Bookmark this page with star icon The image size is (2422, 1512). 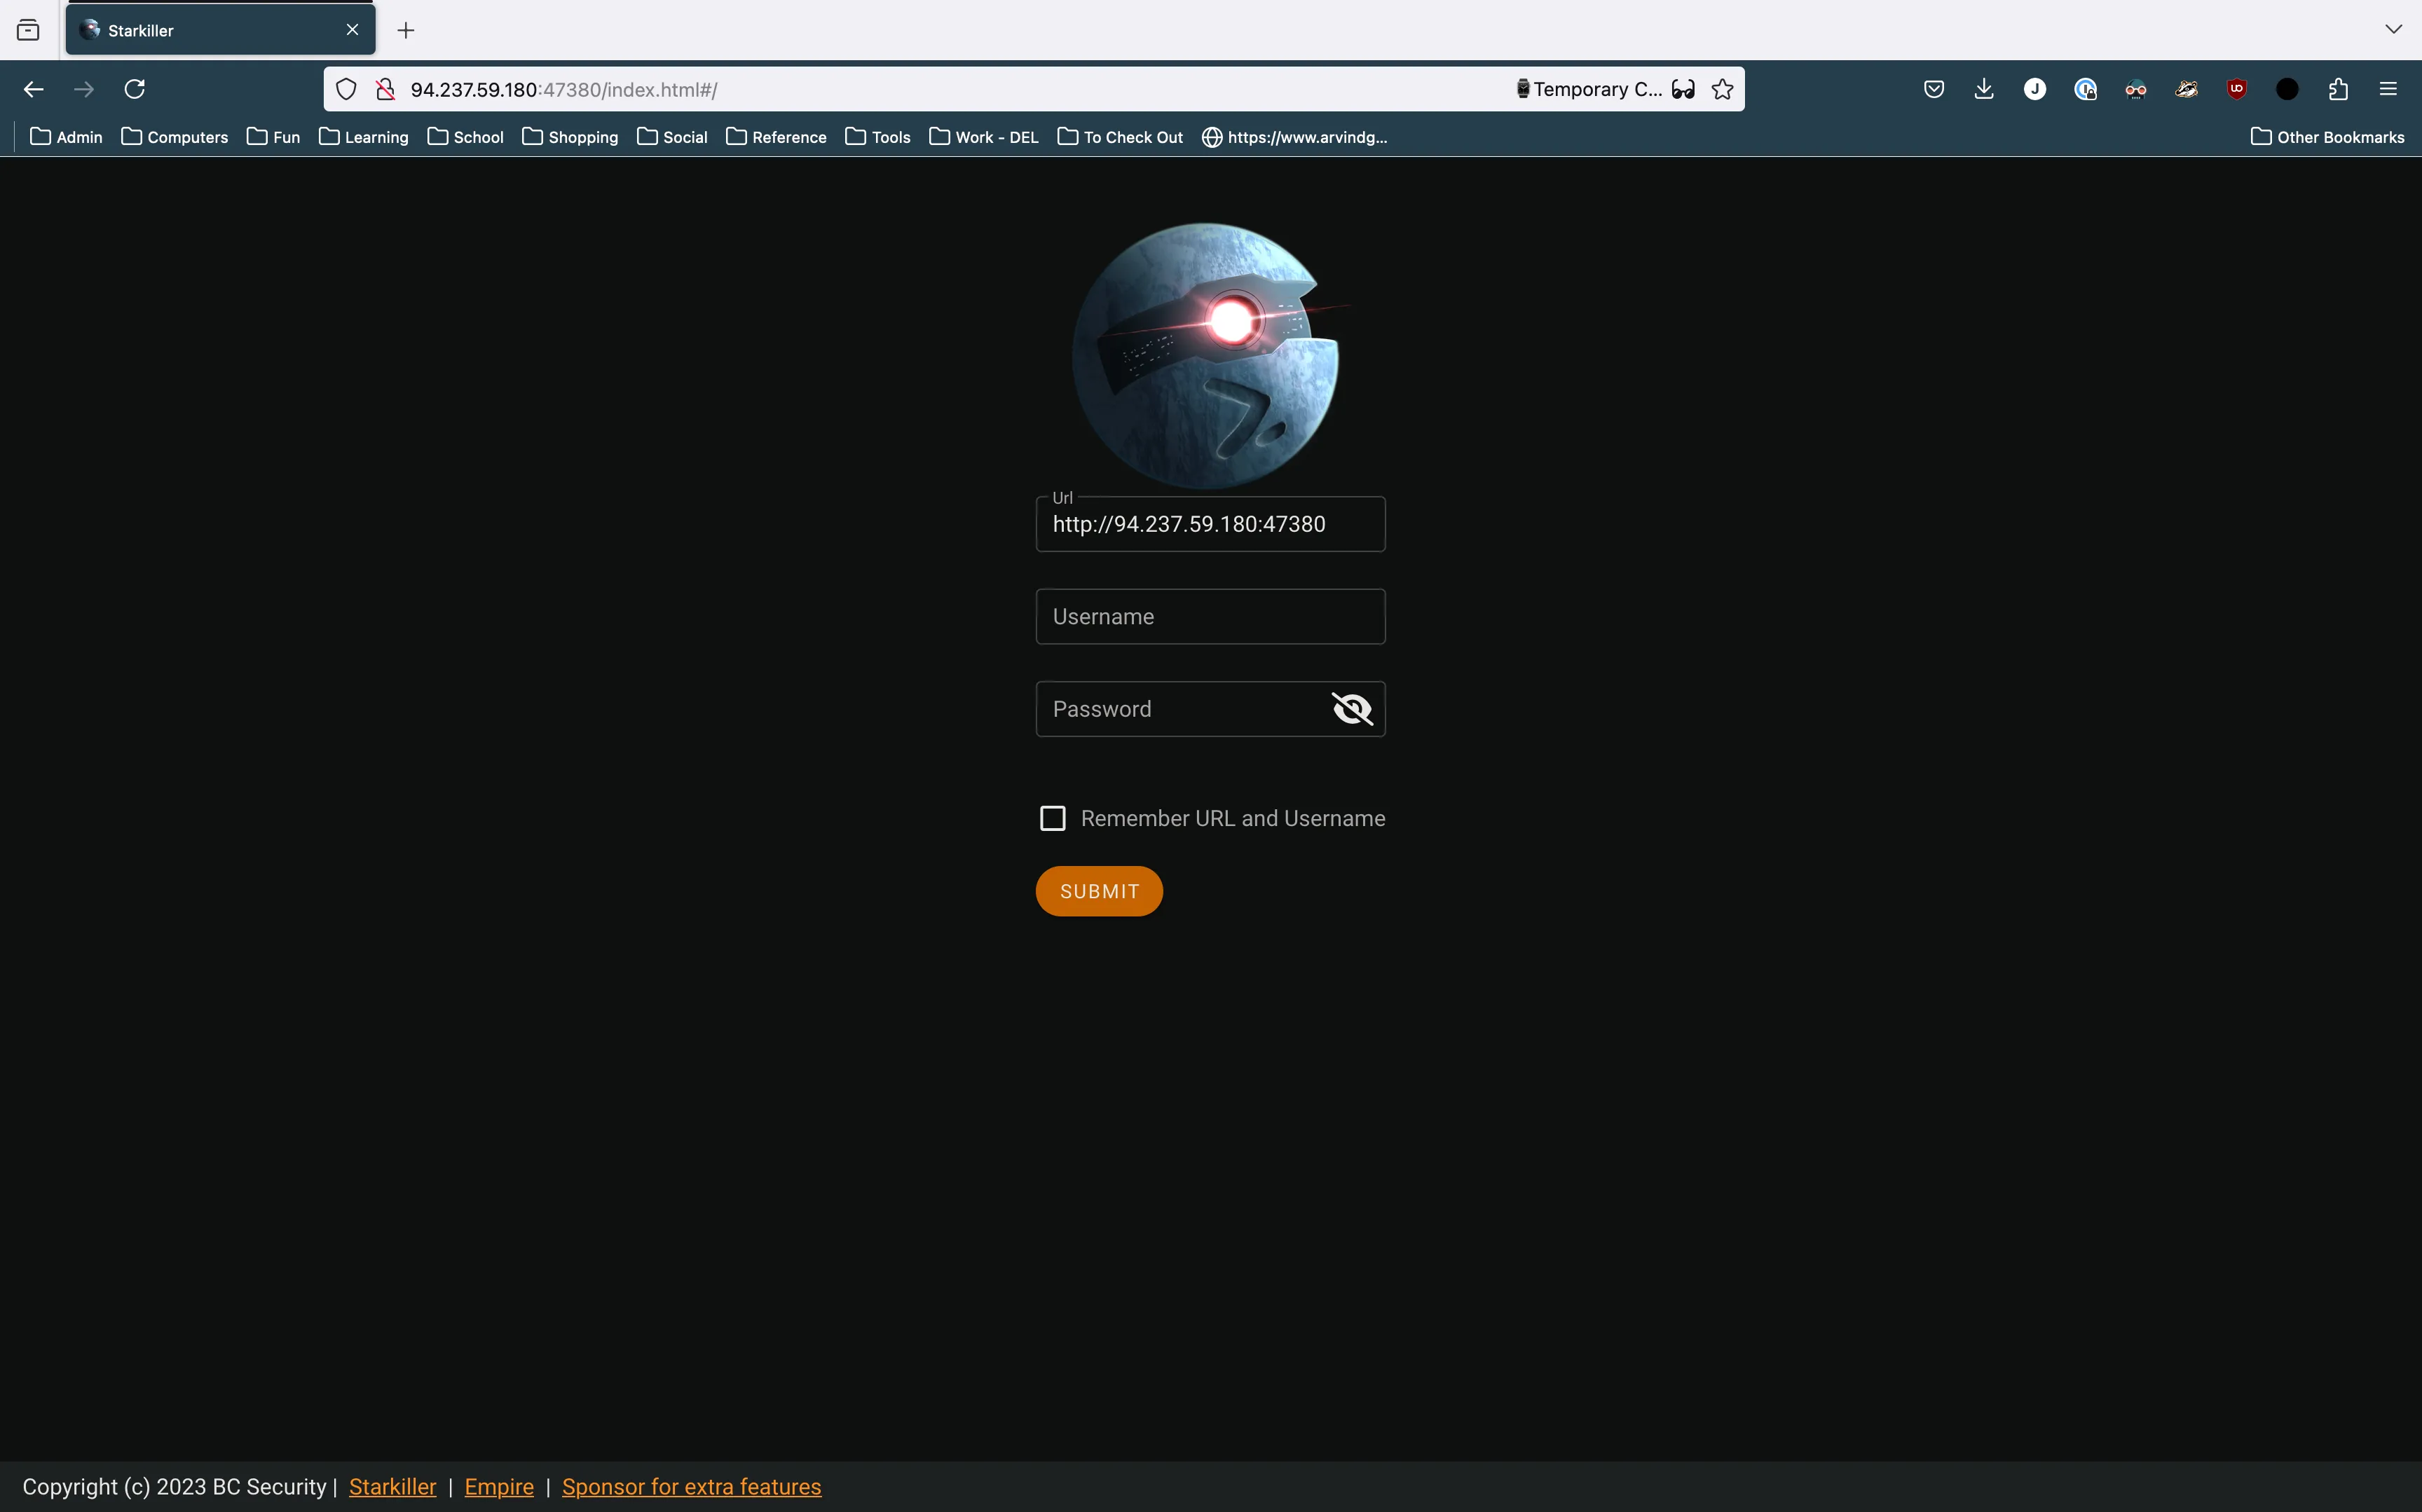pyautogui.click(x=1722, y=89)
